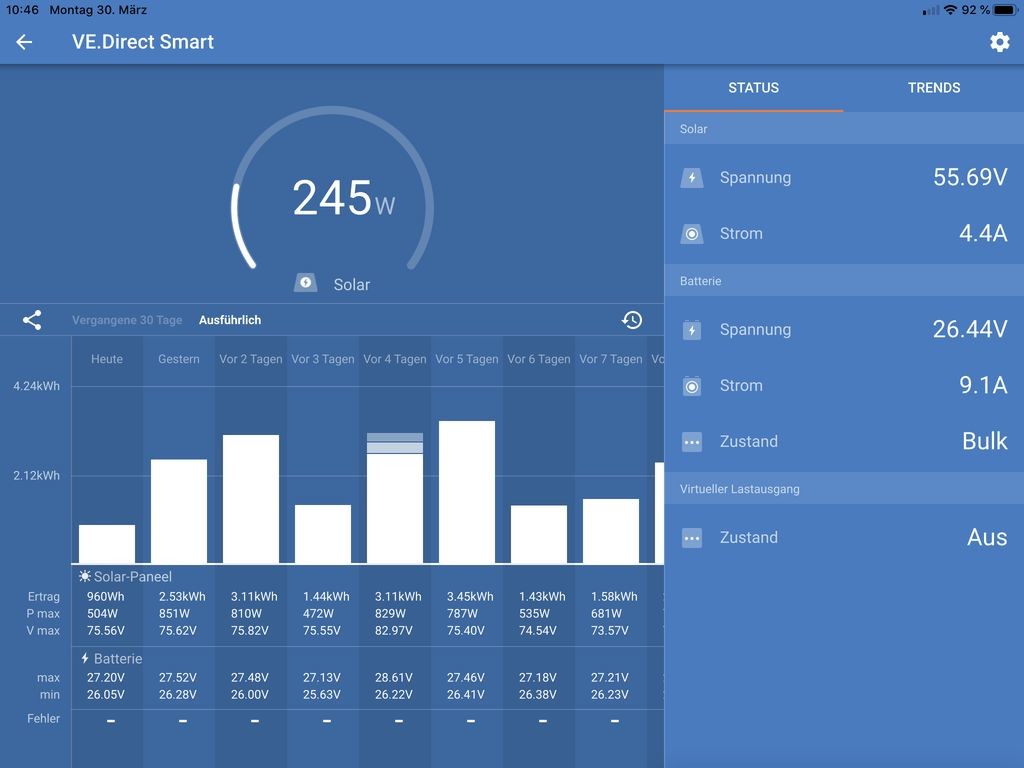Image resolution: width=1024 pixels, height=768 pixels.
Task: Tap the 2.53kWh yield for Gestern
Action: 182,596
